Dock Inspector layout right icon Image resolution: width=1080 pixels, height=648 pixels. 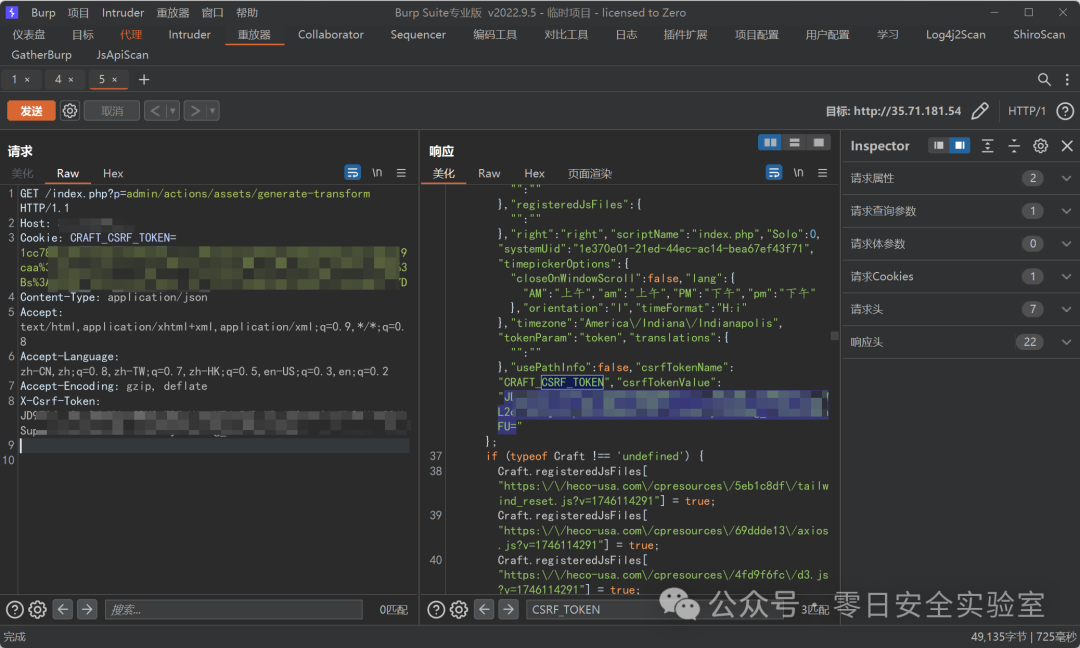(x=959, y=146)
